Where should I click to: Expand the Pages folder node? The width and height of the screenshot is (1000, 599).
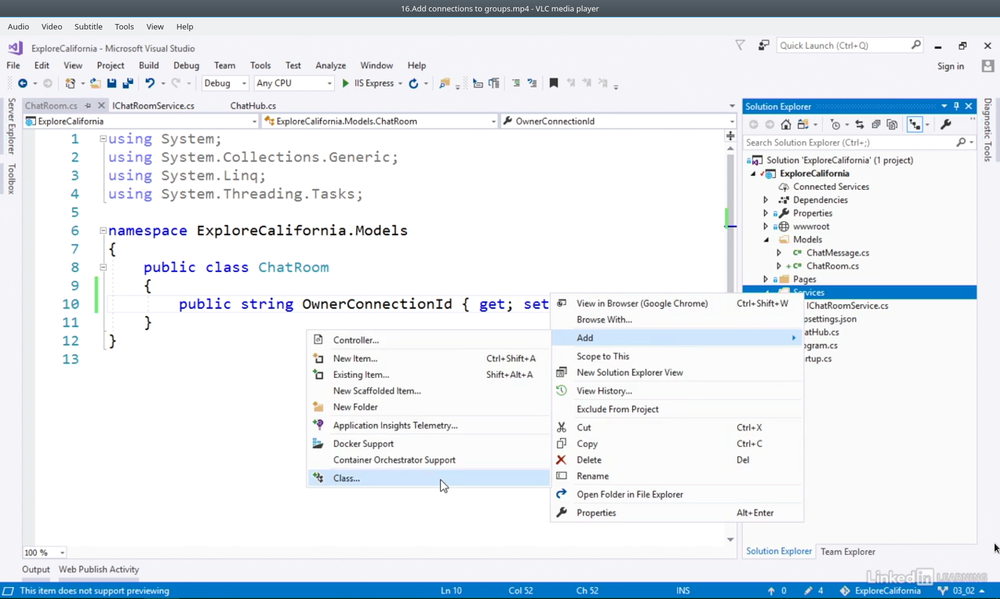pos(766,279)
